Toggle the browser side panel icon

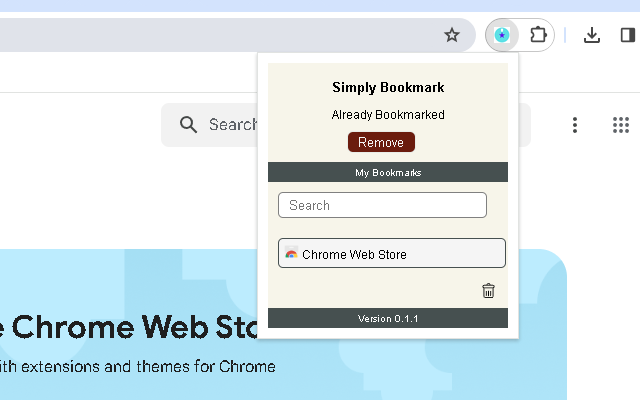pos(628,35)
